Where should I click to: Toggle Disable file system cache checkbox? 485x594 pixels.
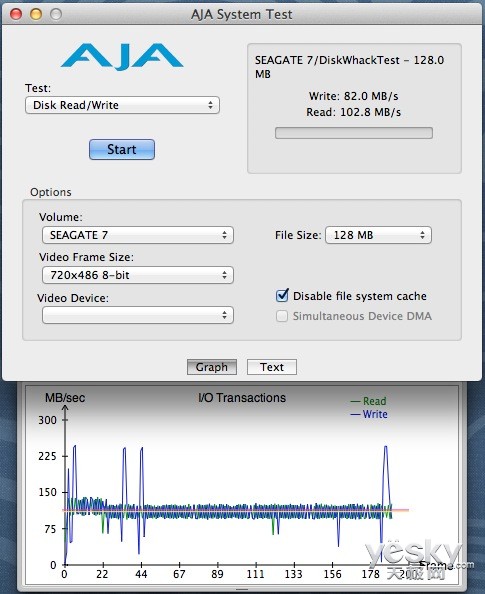(282, 295)
